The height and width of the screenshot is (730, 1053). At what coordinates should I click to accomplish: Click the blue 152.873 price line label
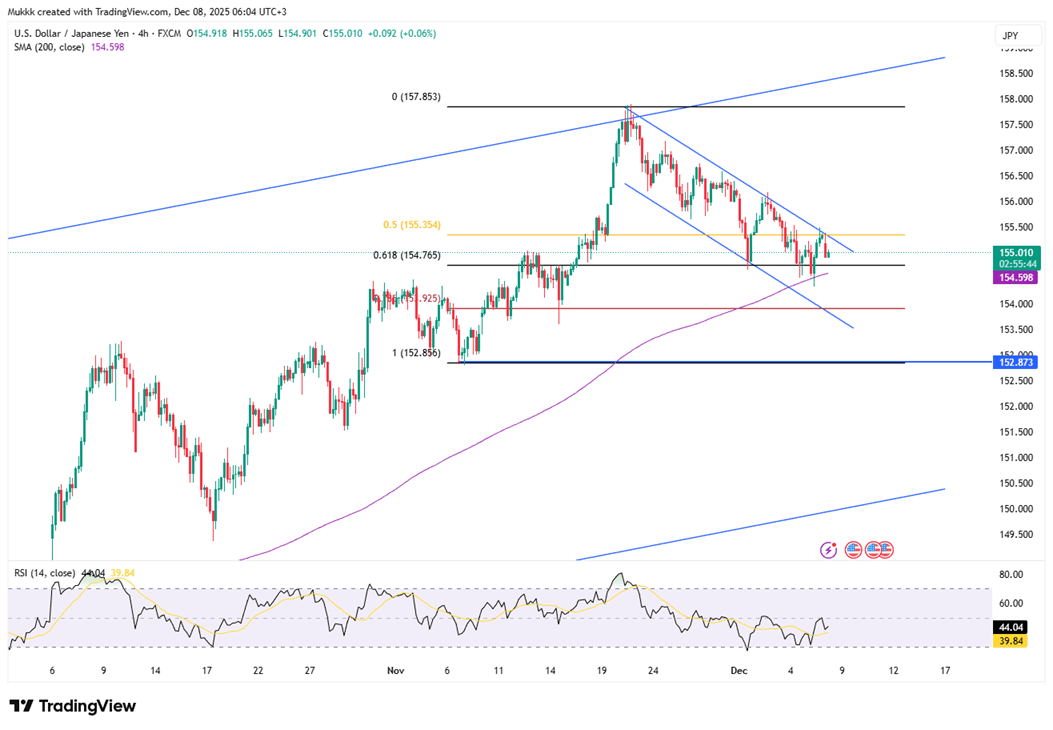[1017, 362]
